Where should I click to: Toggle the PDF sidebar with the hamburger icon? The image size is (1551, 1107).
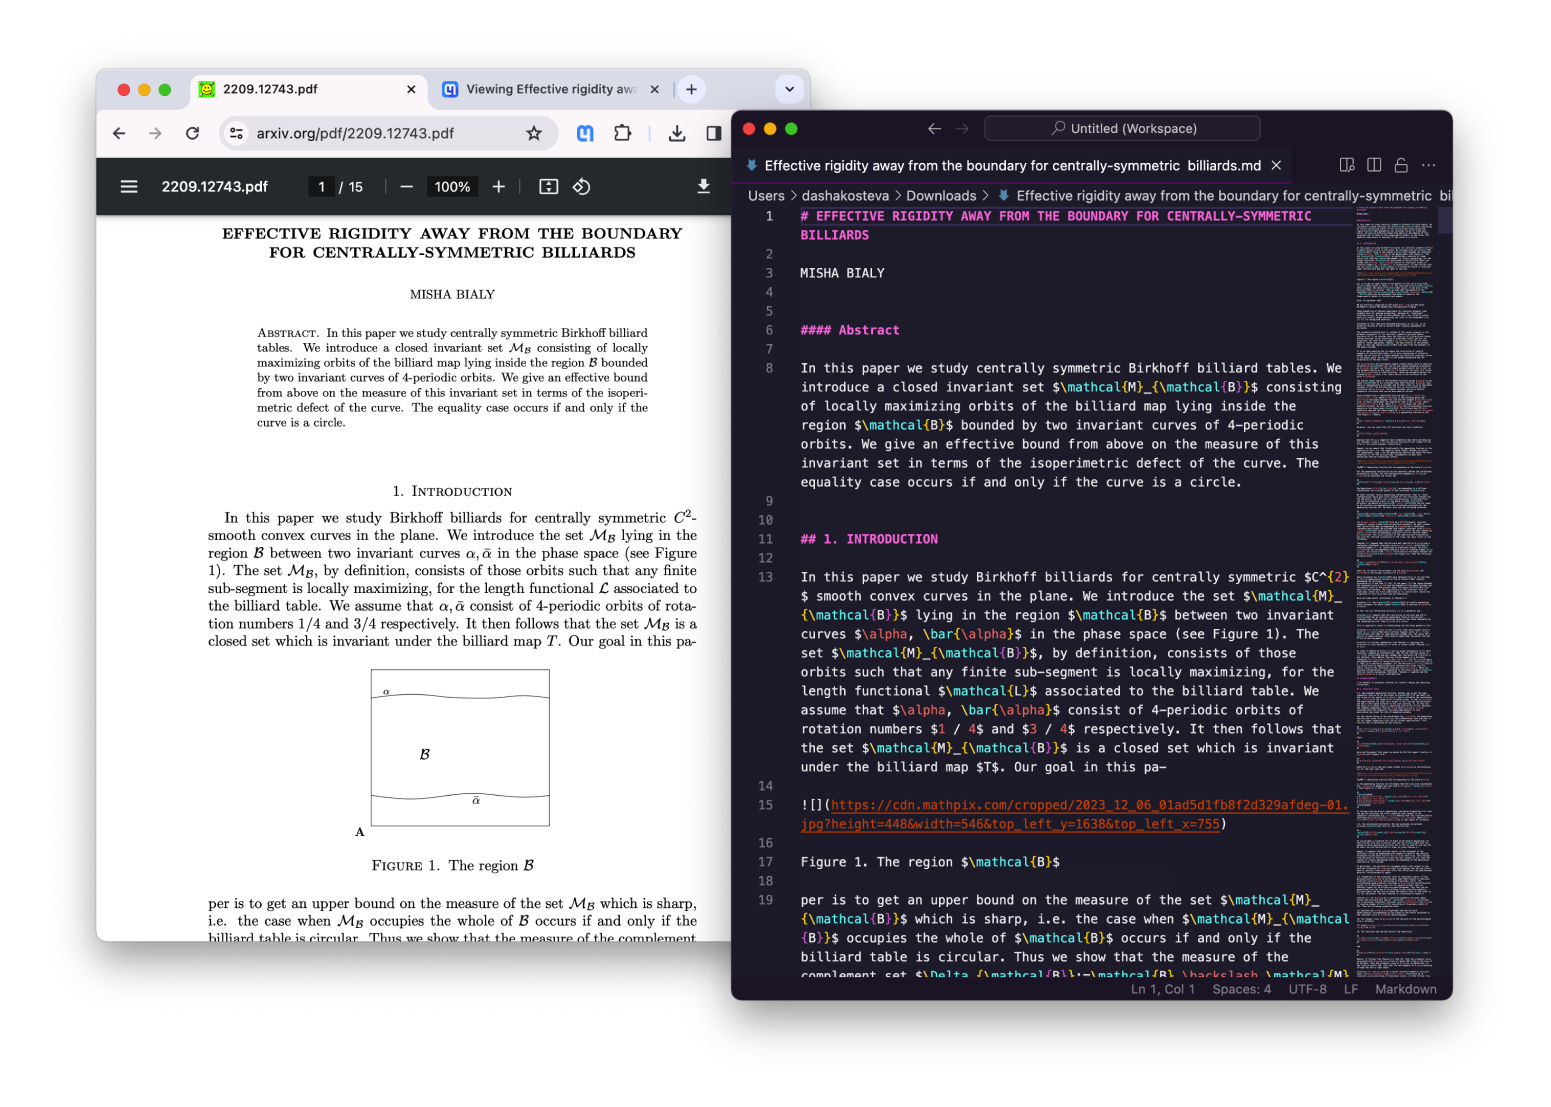(x=129, y=186)
